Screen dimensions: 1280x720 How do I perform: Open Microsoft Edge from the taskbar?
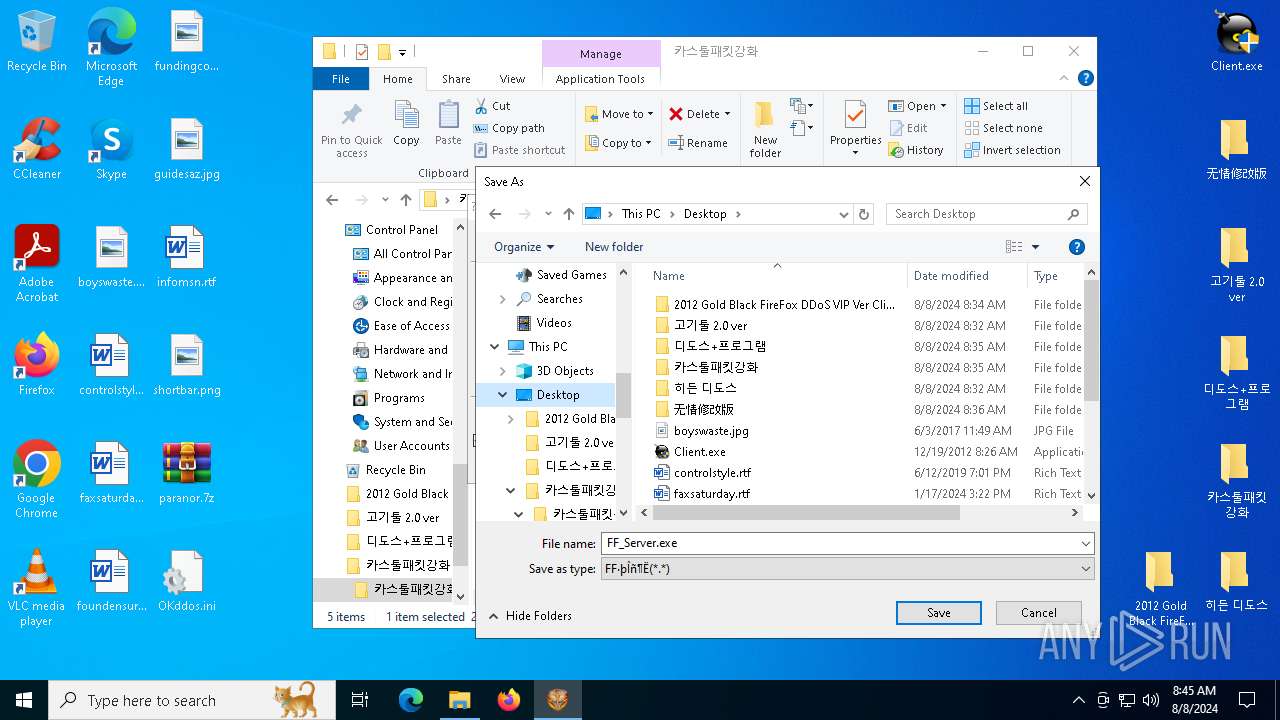click(x=411, y=700)
